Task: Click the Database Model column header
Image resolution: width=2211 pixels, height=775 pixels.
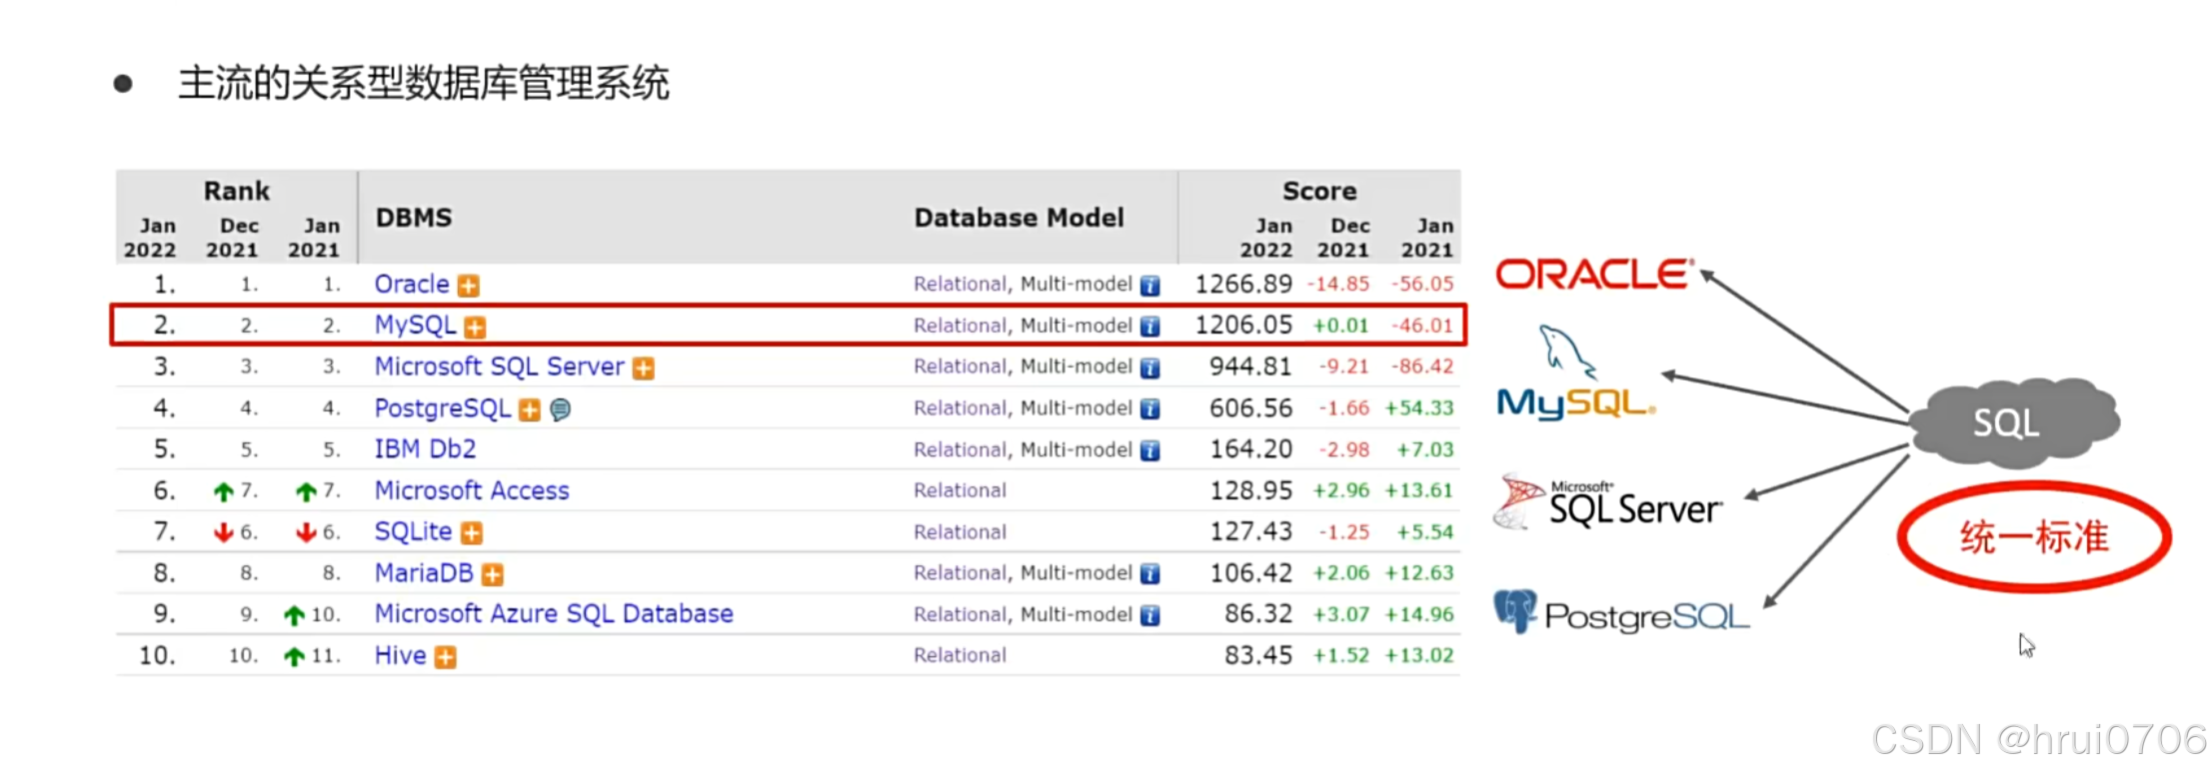Action: [1019, 218]
